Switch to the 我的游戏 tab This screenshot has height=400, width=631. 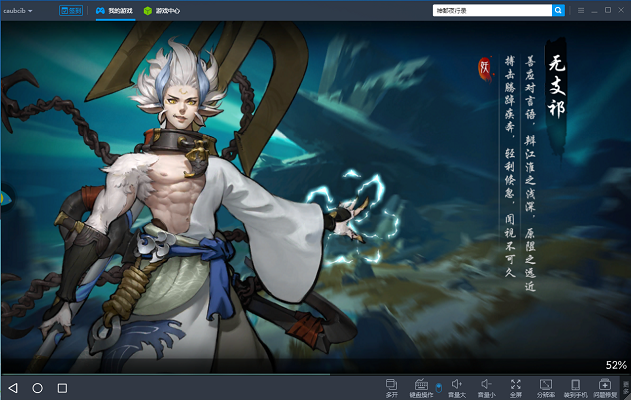click(115, 11)
